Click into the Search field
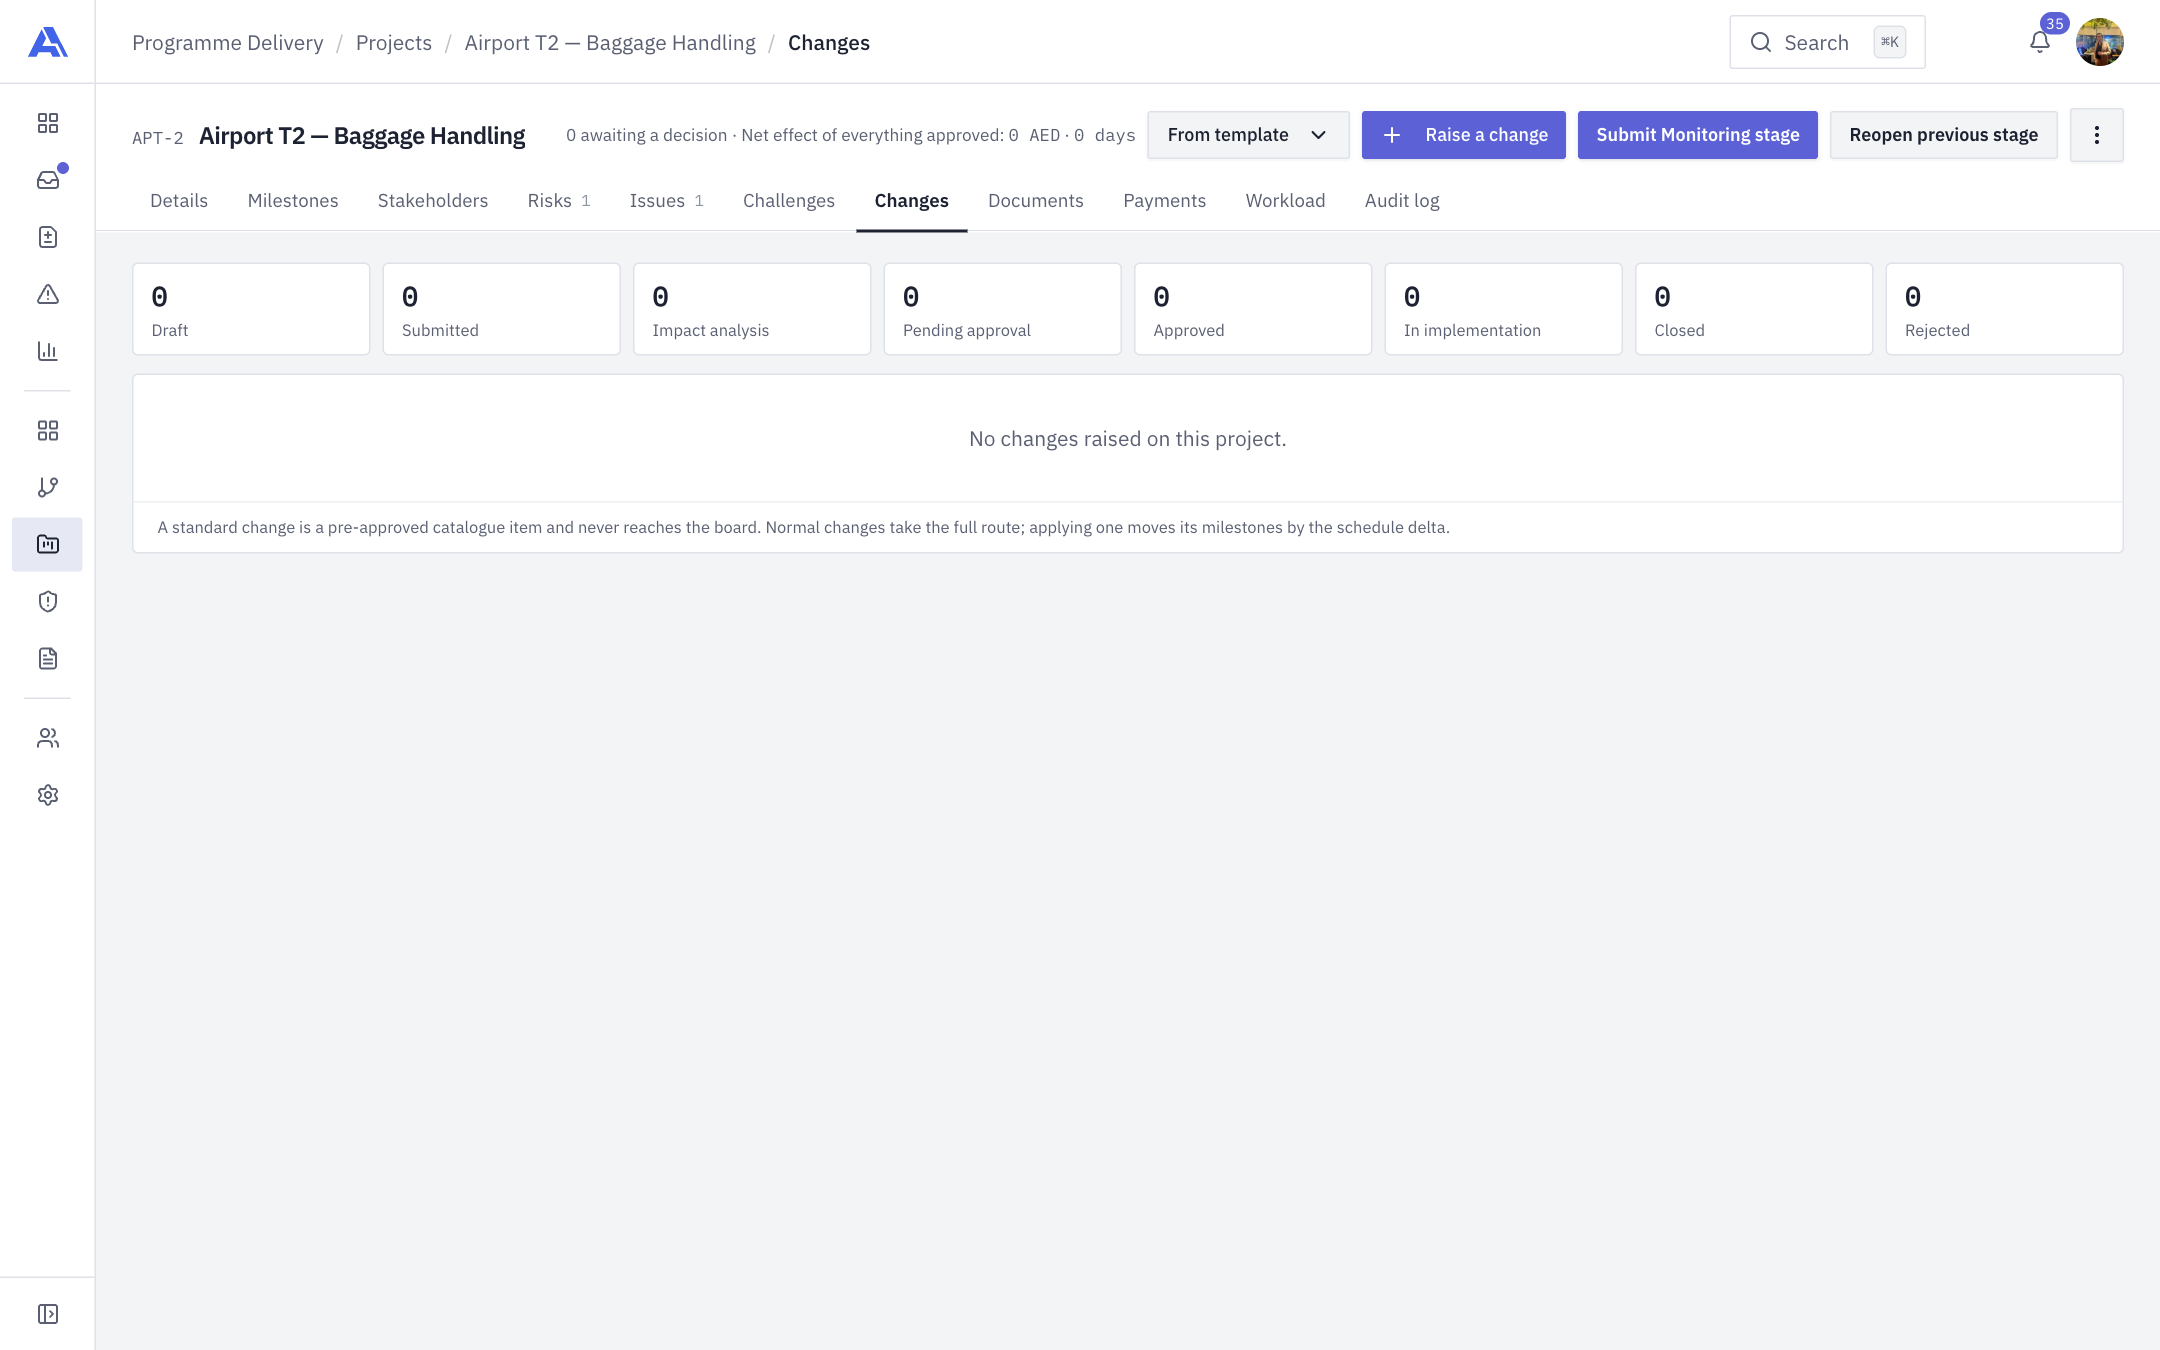This screenshot has height=1350, width=2160. tap(1827, 42)
